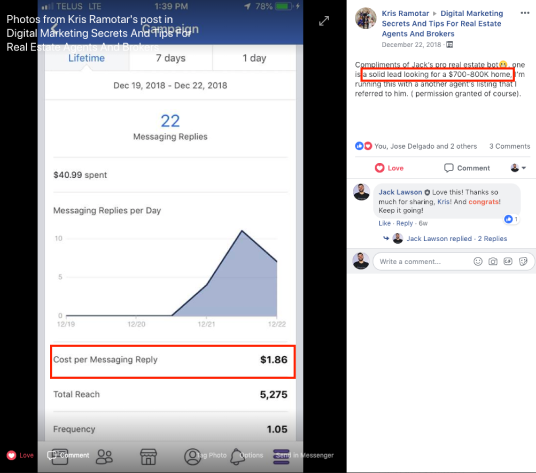Click the Kris mention in Jack's comment
The height and width of the screenshot is (473, 536).
coord(444,202)
